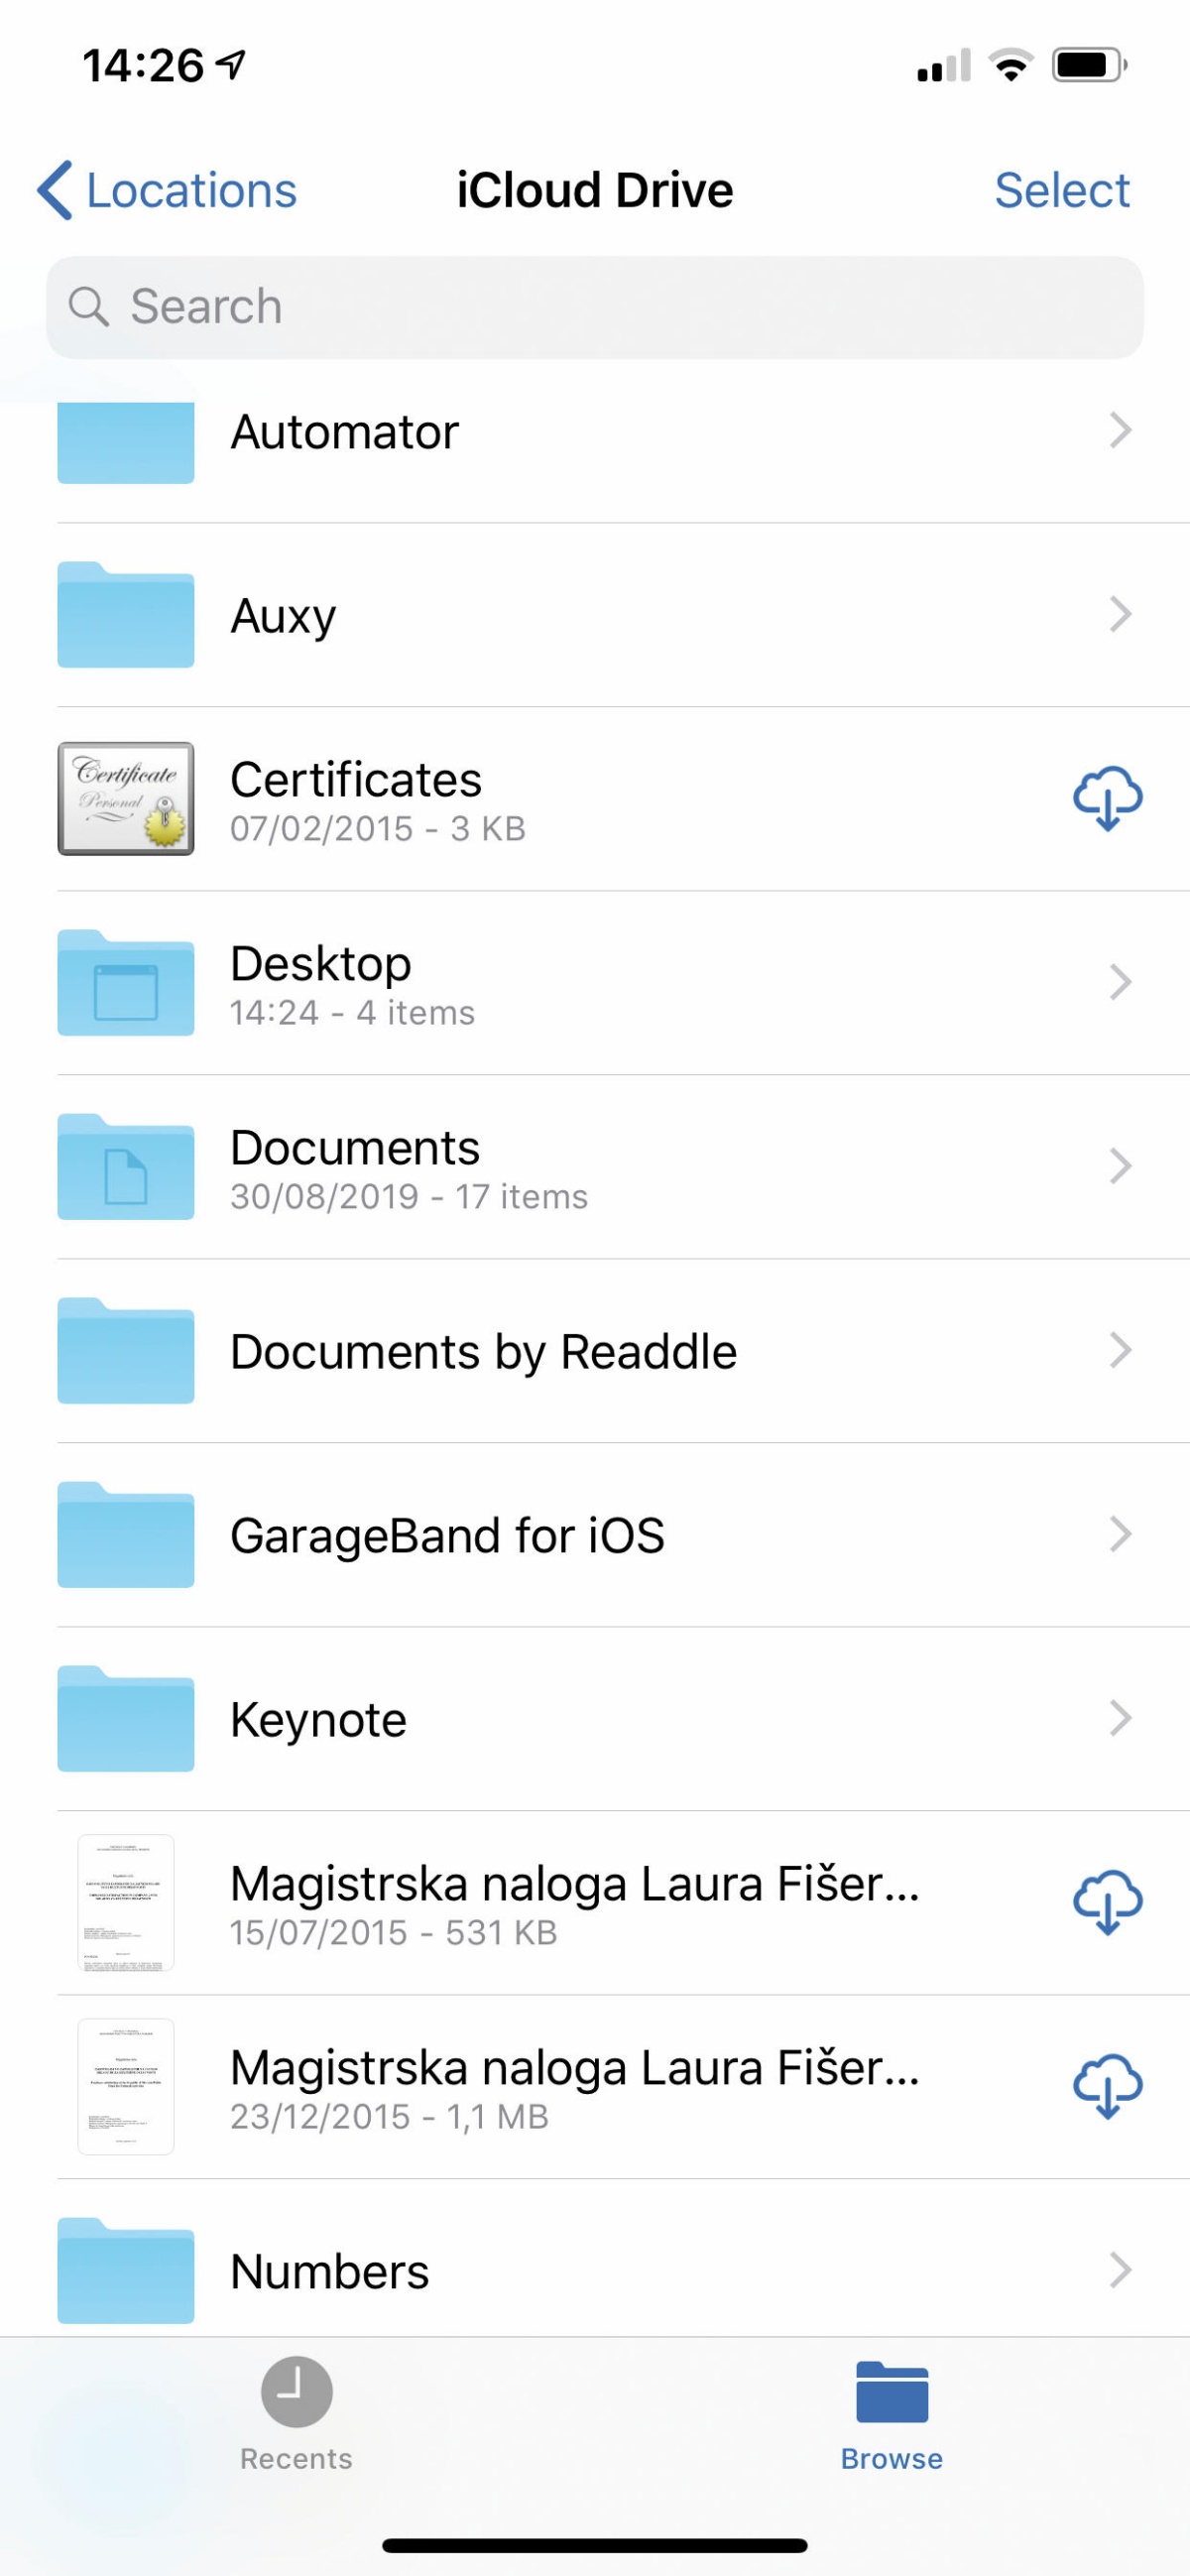Tap the Auxy folder name
This screenshot has width=1190, height=2576.
pos(283,617)
